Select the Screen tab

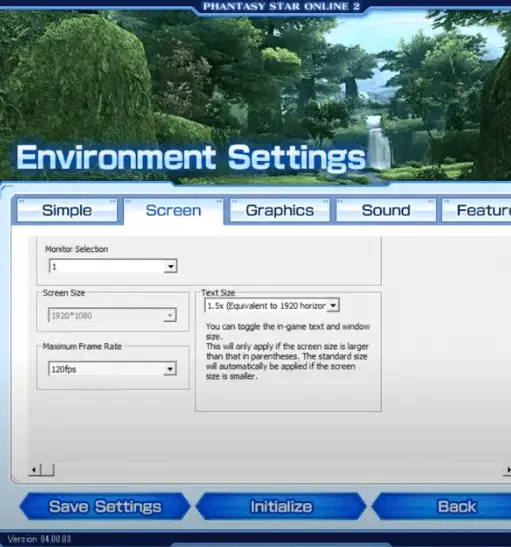pyautogui.click(x=173, y=210)
